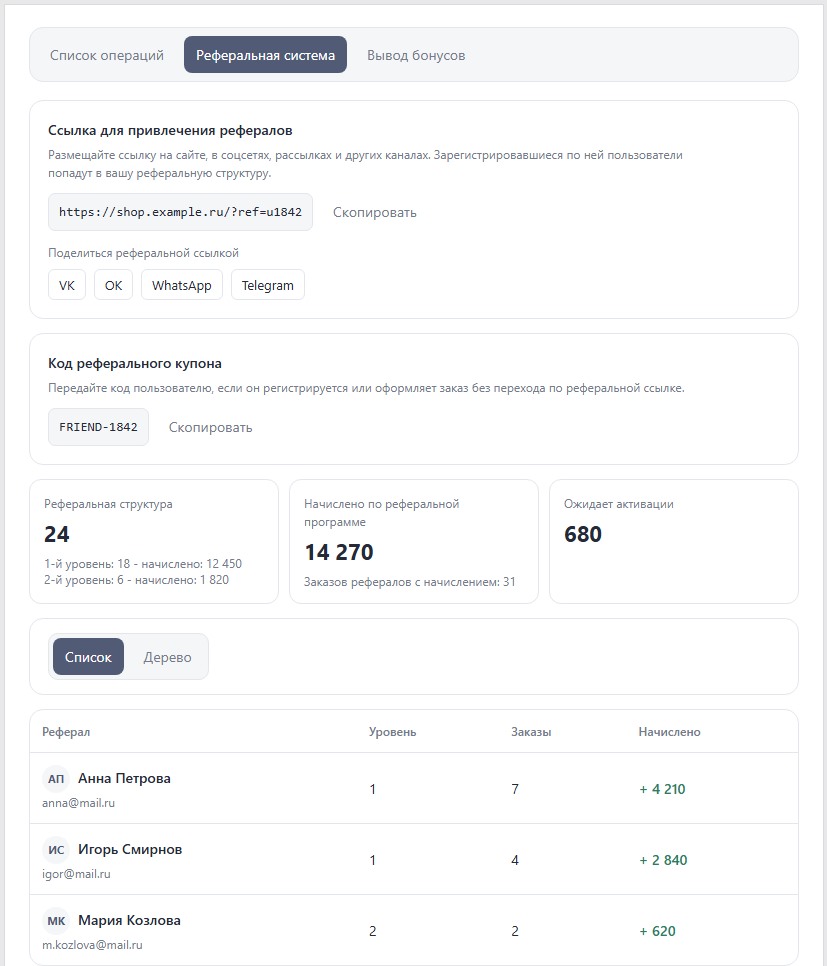Open referral Игорь Смирнов
Screen dimensions: 827x966
tap(130, 849)
